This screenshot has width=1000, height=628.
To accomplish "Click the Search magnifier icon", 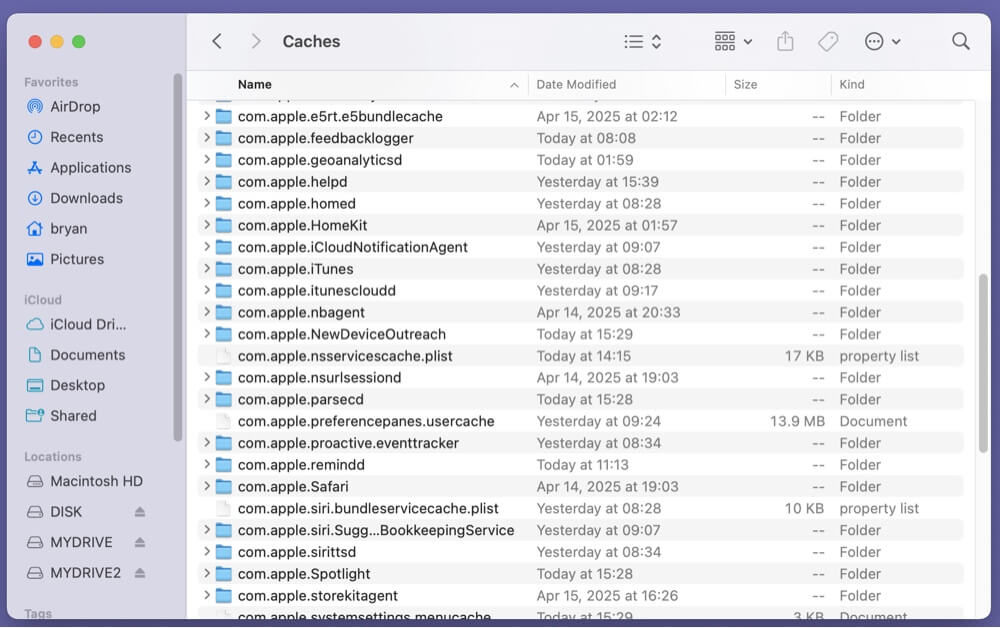I will tap(960, 41).
